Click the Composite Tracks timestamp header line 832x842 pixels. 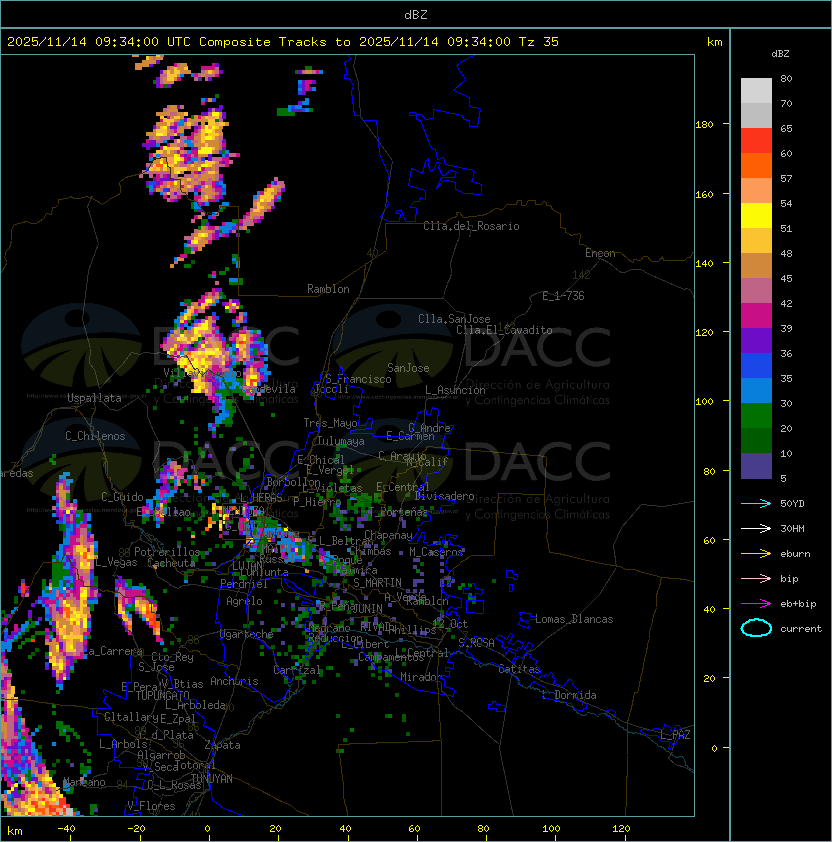[x=283, y=42]
